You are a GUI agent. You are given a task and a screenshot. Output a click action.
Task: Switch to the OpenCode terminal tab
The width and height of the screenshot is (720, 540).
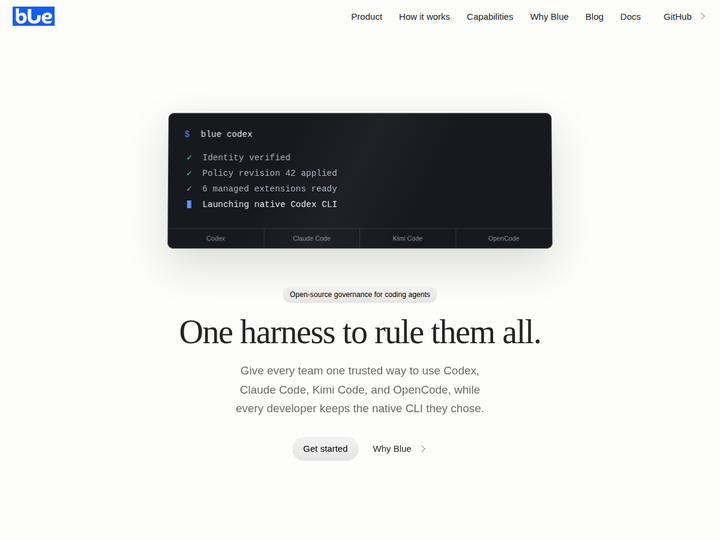504,238
